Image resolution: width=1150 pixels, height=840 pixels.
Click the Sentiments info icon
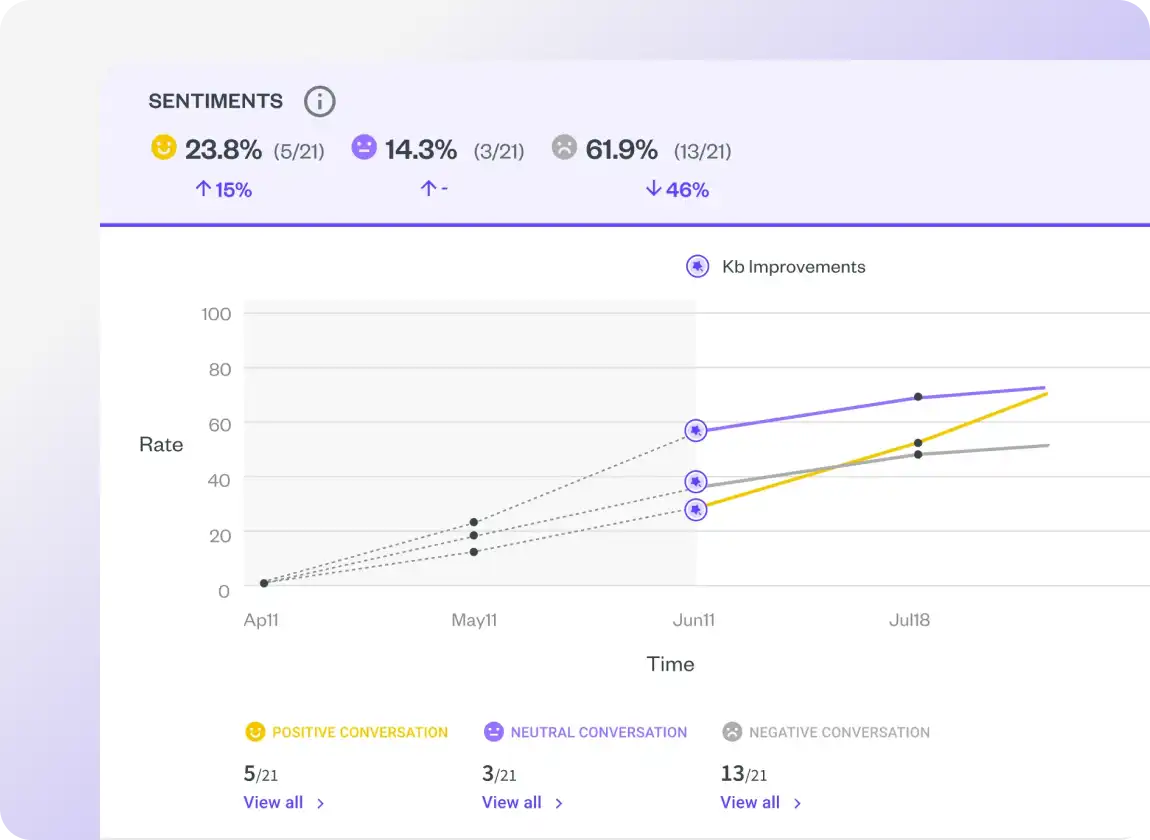(319, 101)
